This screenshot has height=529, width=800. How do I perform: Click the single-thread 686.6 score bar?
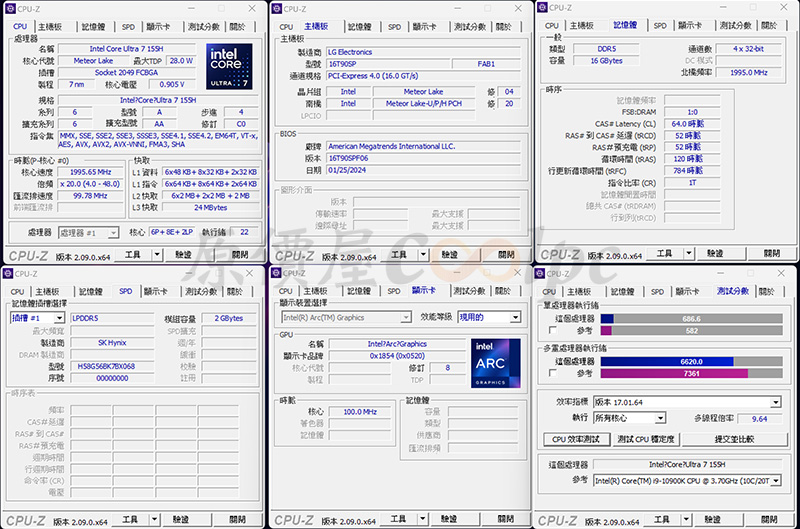tap(691, 318)
